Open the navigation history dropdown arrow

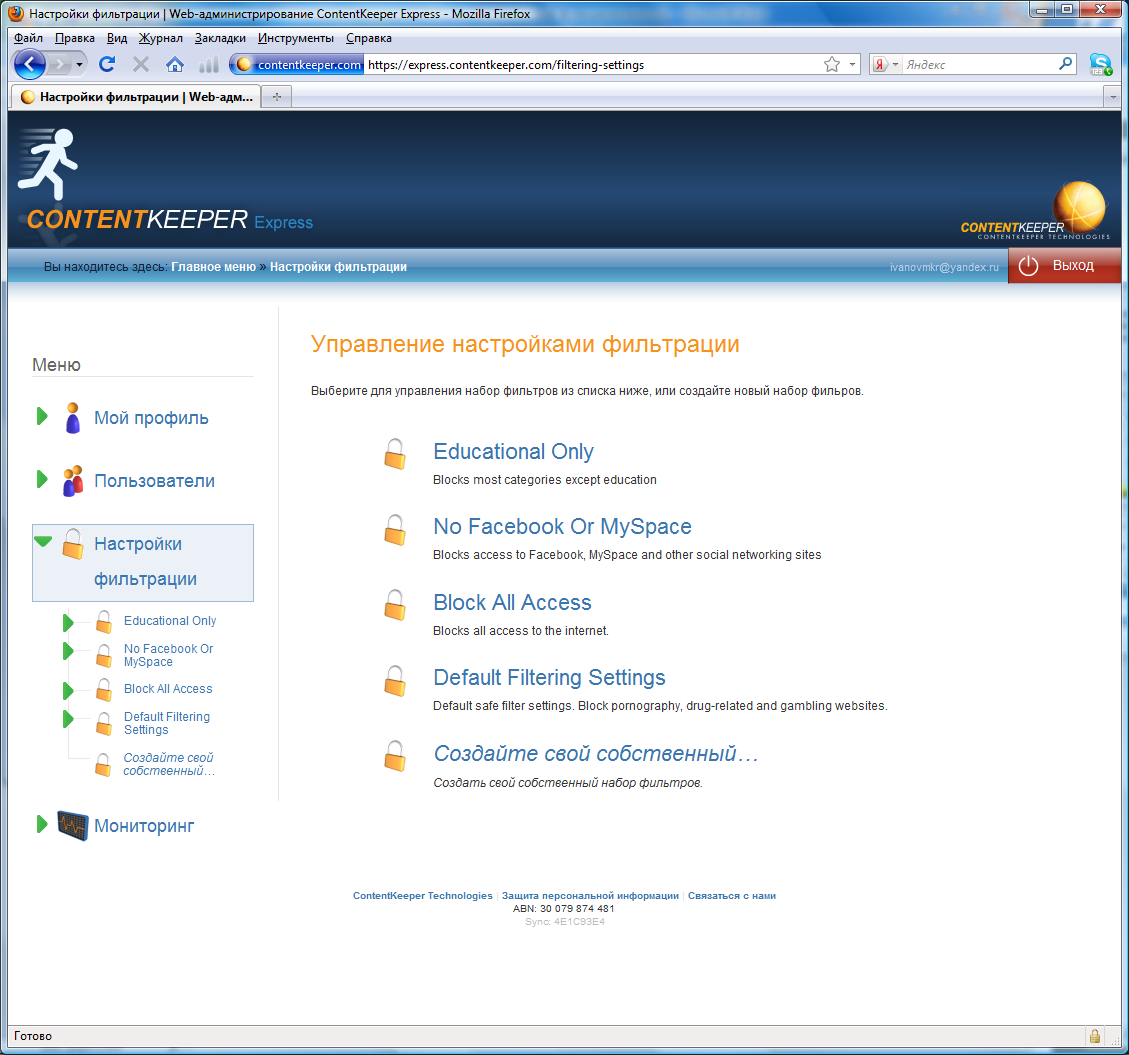79,65
